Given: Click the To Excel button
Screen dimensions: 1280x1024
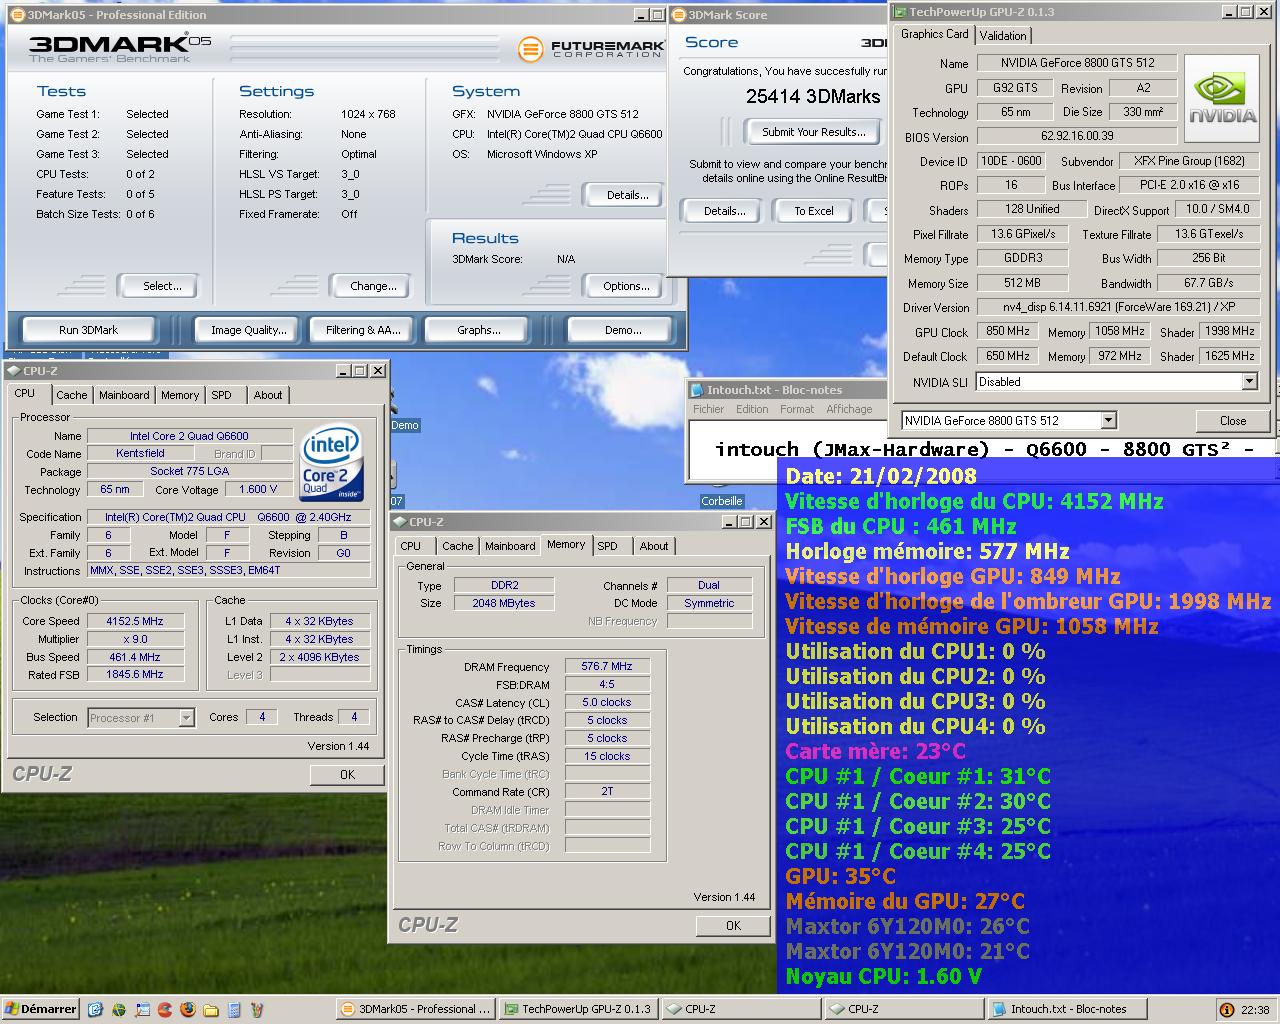Looking at the screenshot, I should point(814,211).
